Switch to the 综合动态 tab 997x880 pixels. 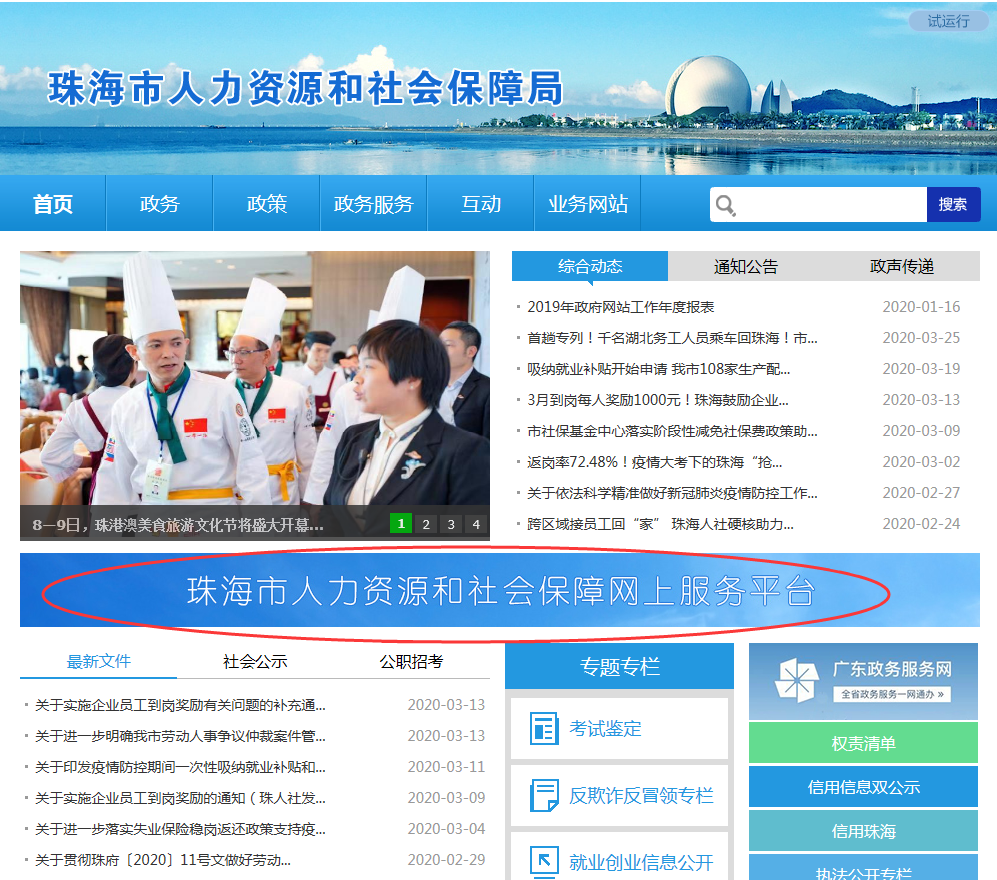pyautogui.click(x=590, y=266)
